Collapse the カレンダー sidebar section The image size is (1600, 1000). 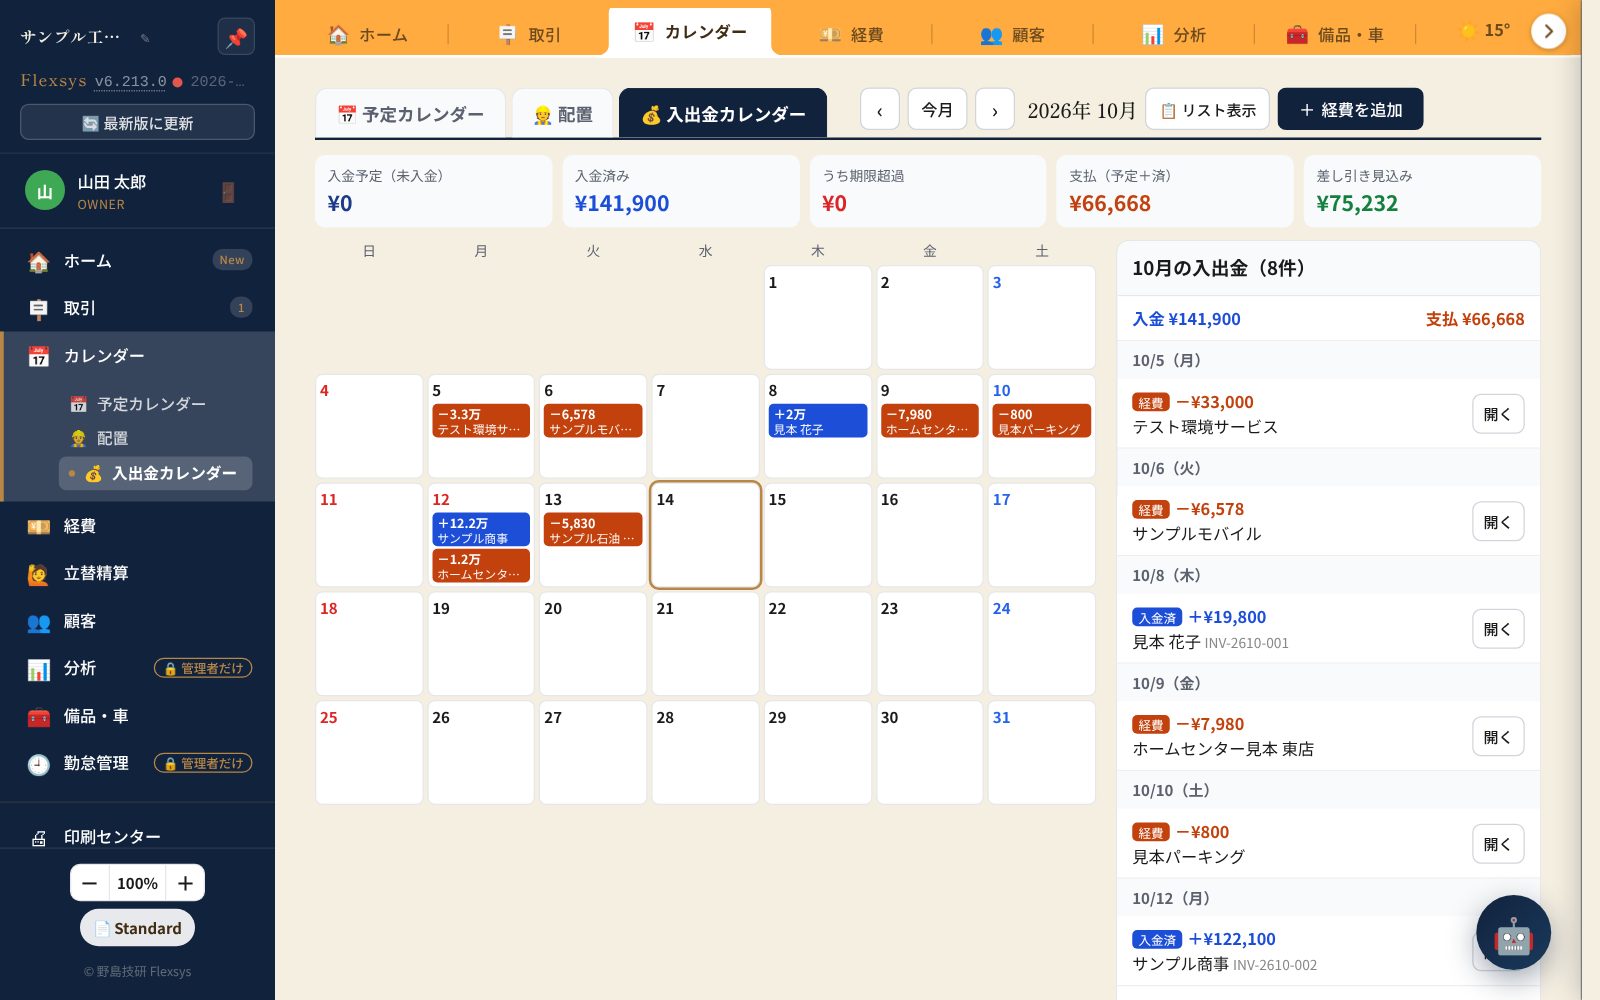point(137,356)
